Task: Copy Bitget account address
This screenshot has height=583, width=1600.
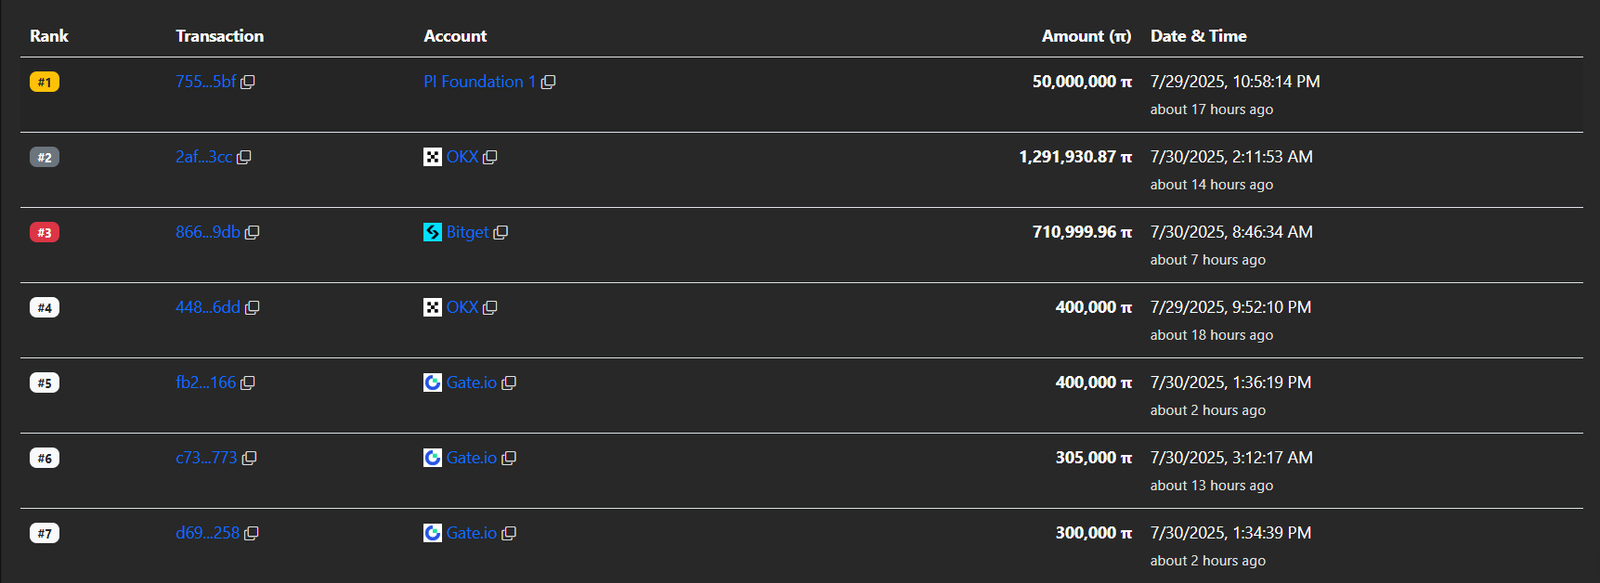Action: coord(501,232)
